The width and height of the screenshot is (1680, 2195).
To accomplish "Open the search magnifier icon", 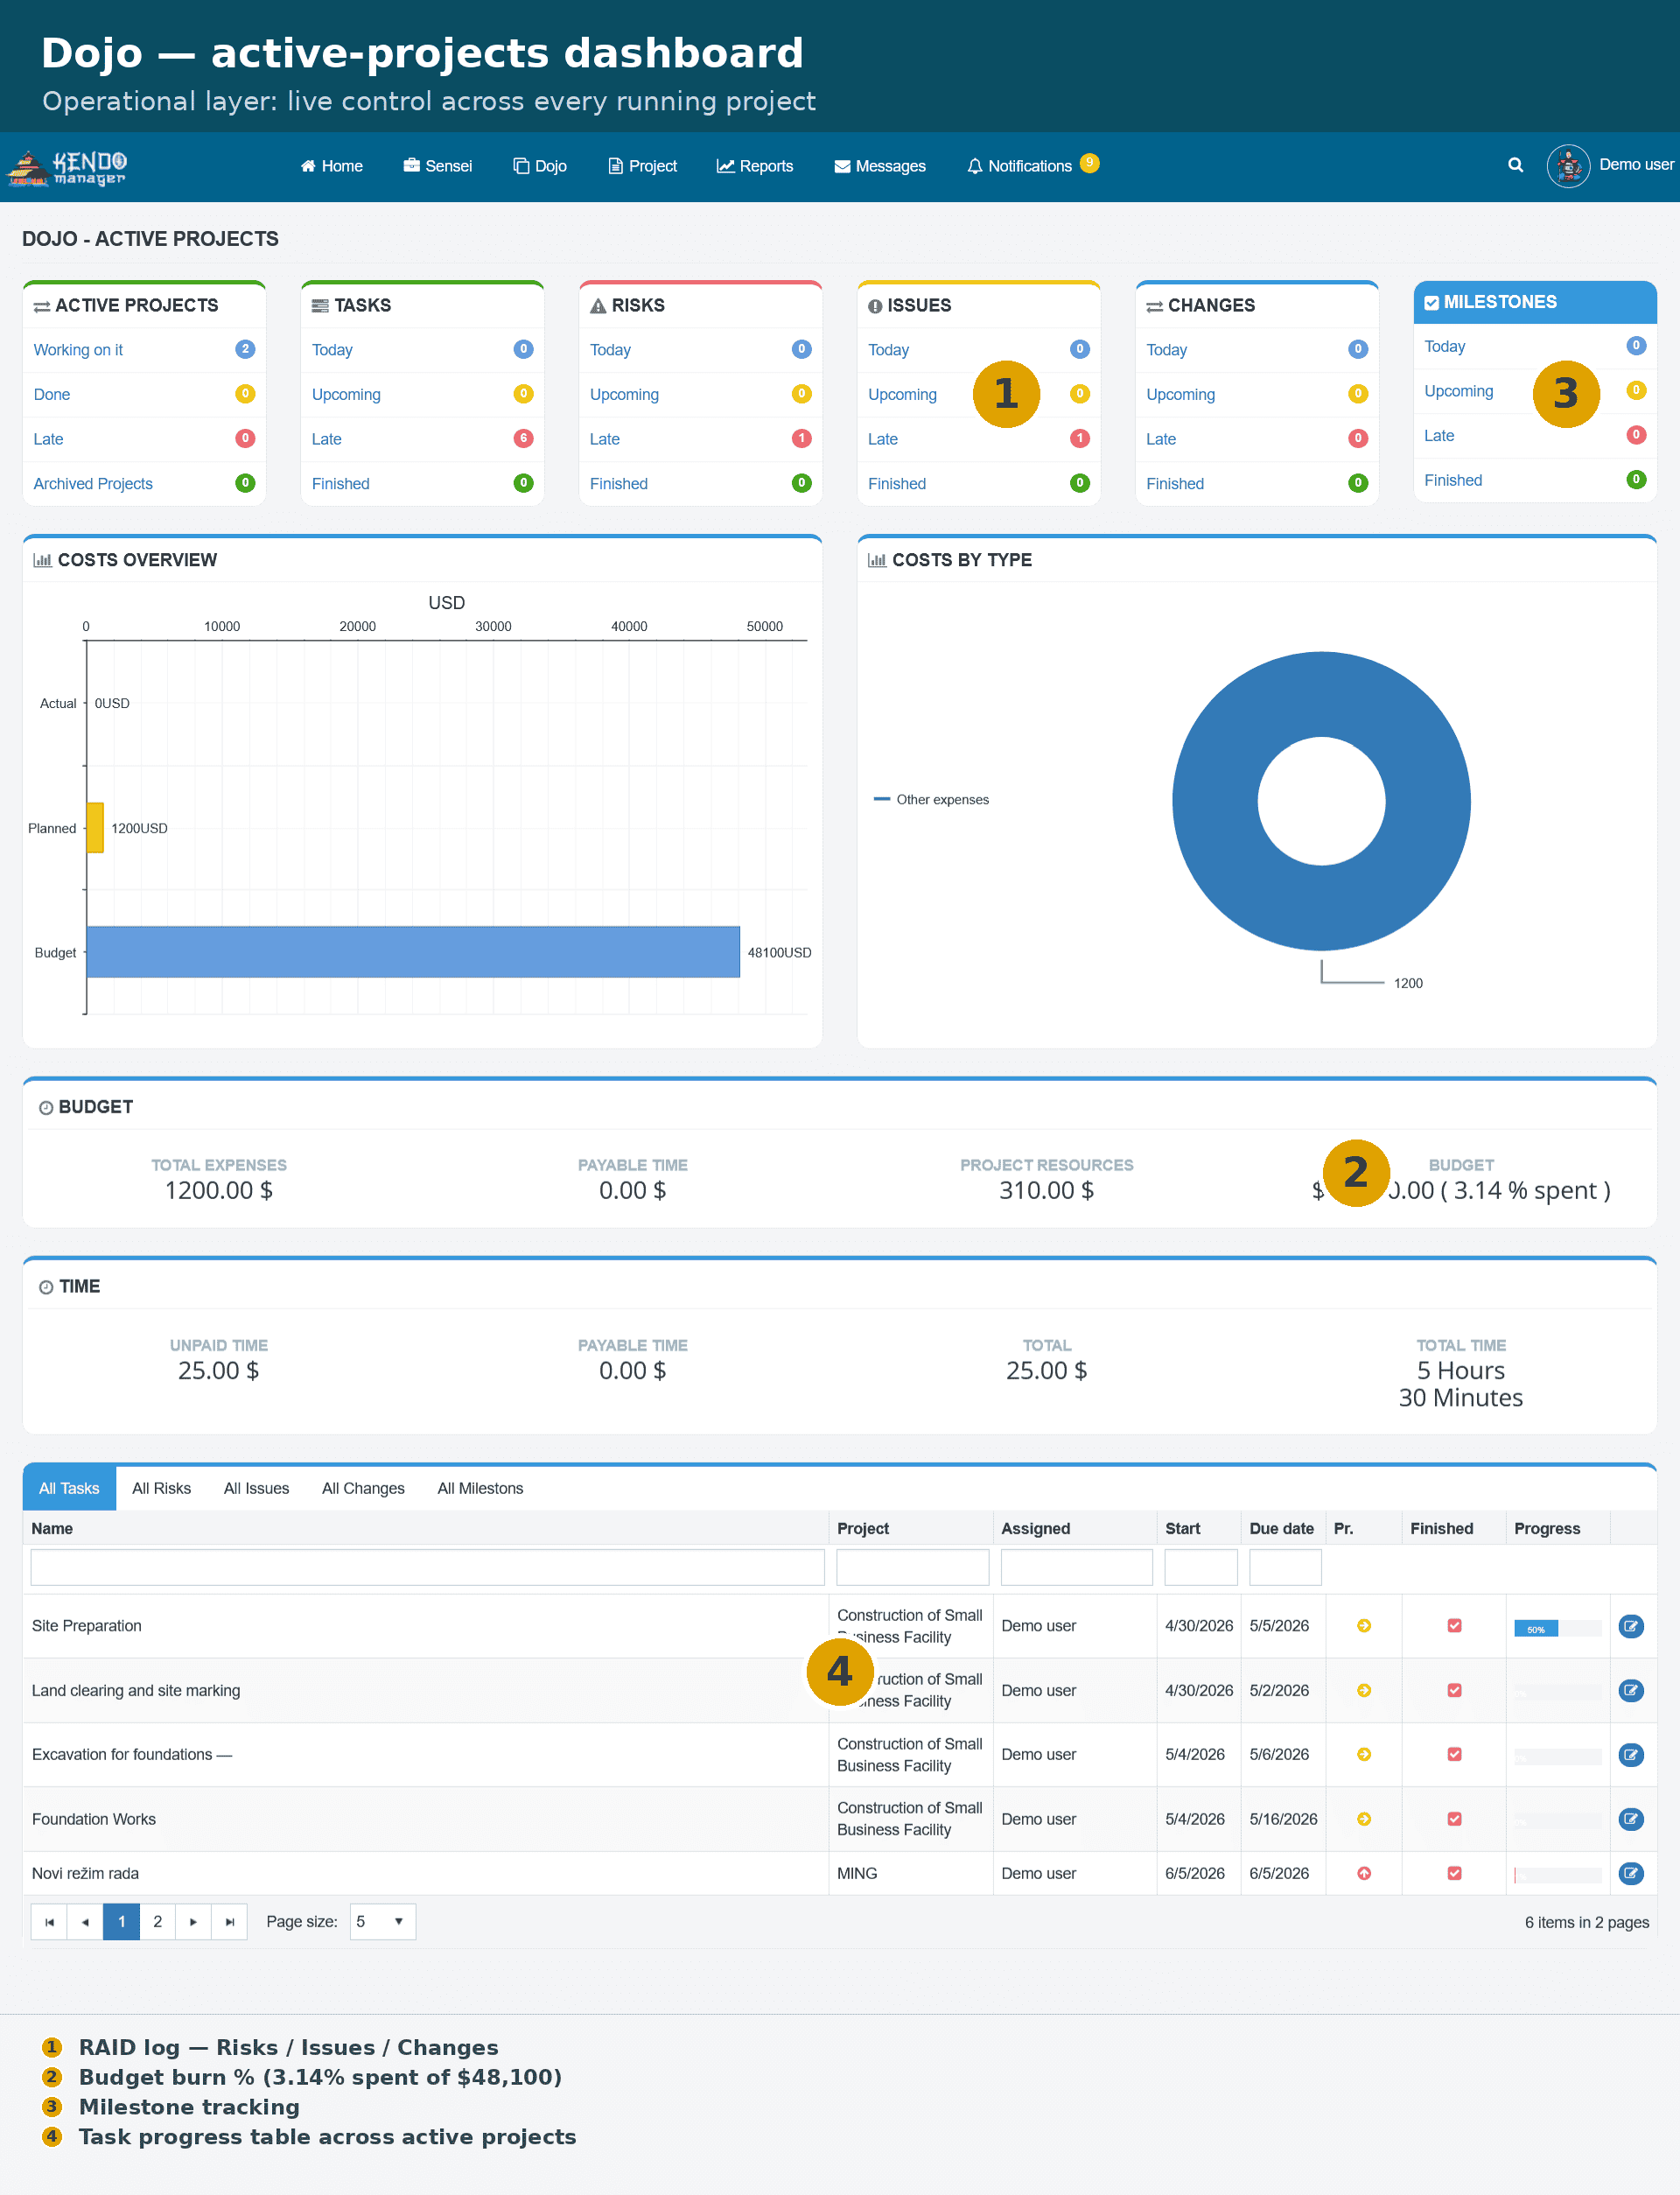I will 1515,165.
